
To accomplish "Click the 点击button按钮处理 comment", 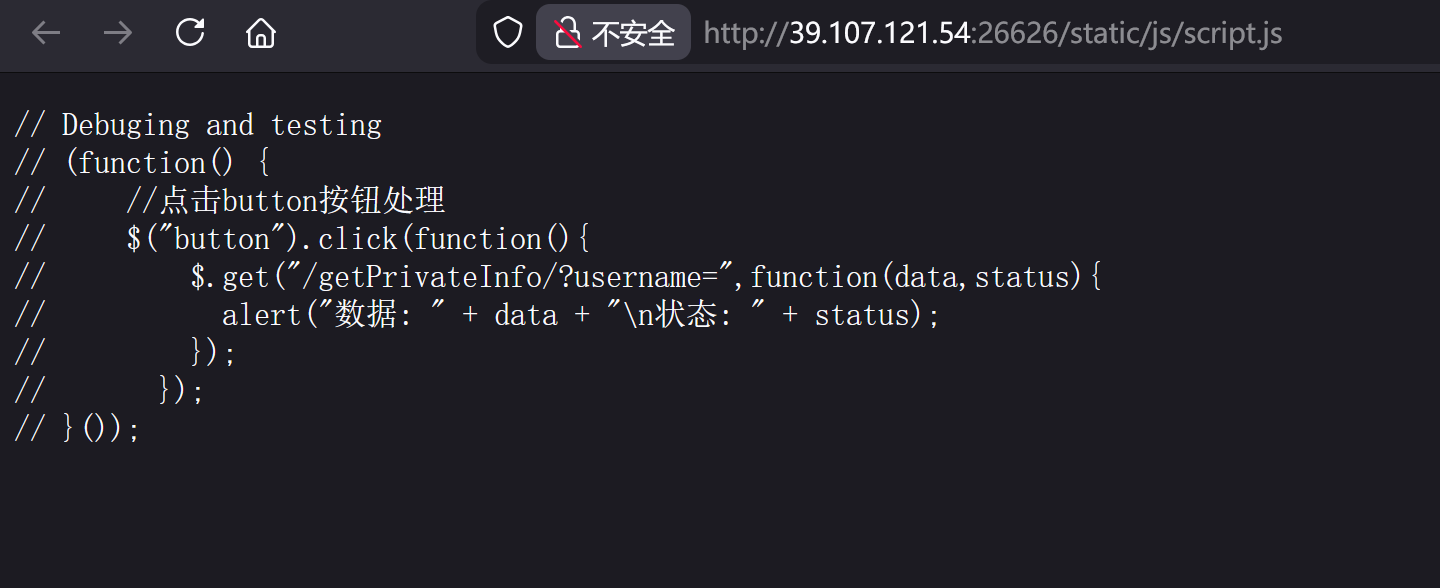I will click(x=302, y=201).
